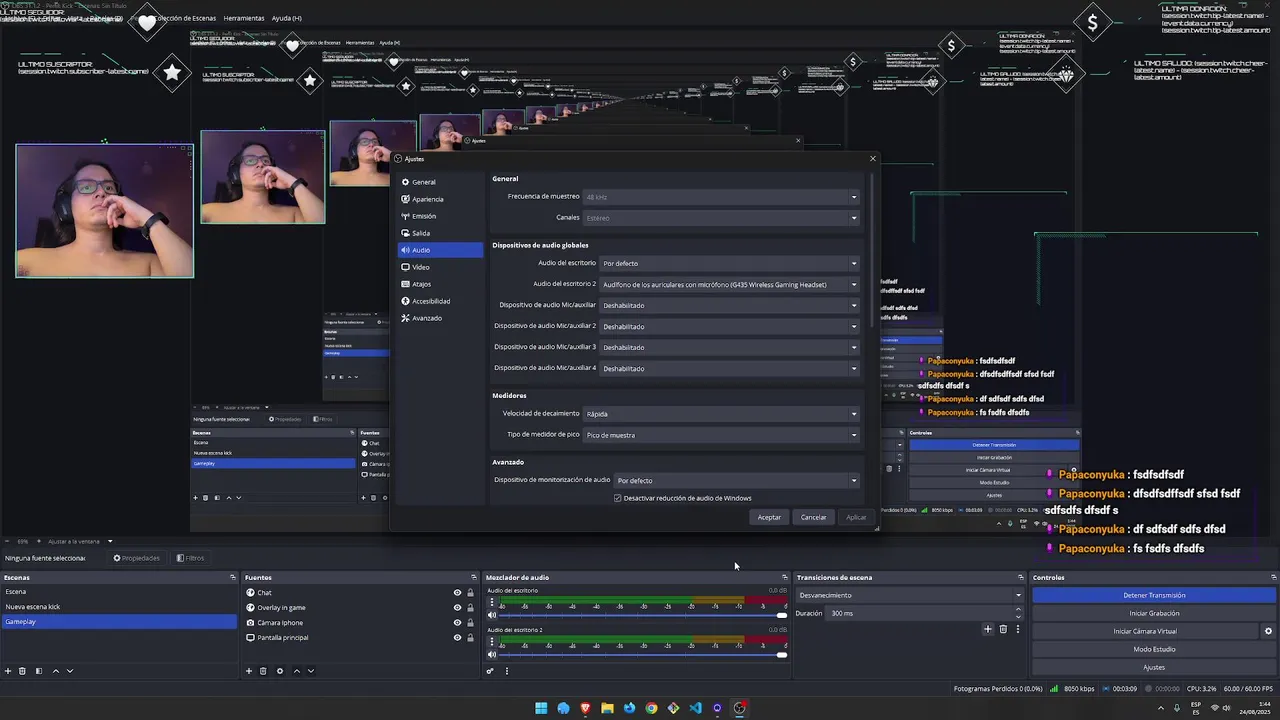Move scene up in Escenas toolbar
Screen dimensions: 1280x720
(x=55, y=671)
